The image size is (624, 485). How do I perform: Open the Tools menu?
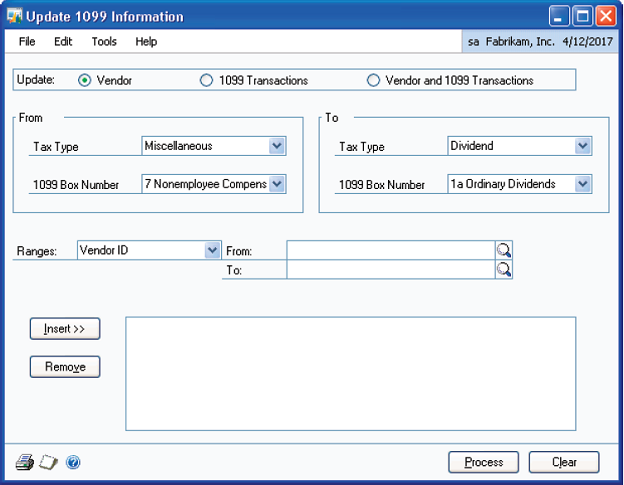click(104, 42)
